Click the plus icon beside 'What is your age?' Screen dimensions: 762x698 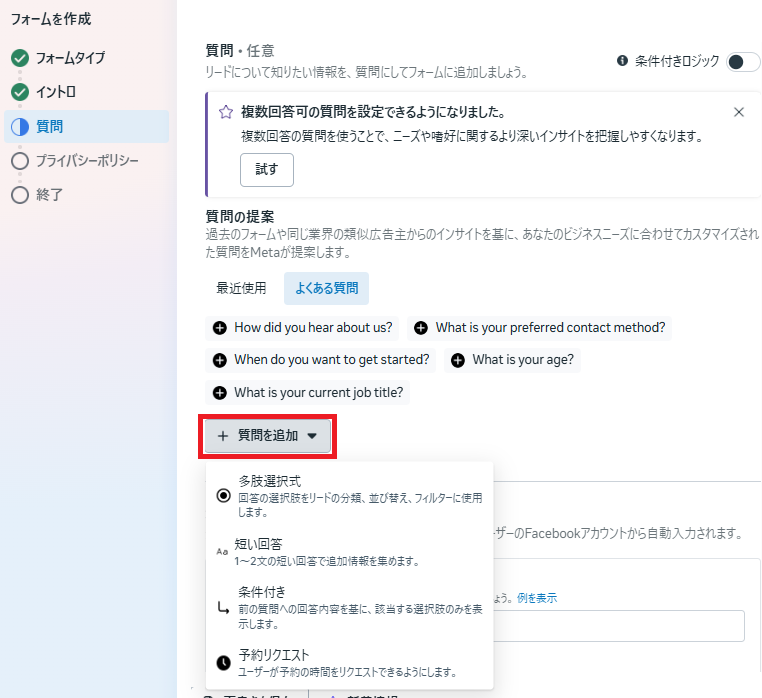tap(458, 360)
